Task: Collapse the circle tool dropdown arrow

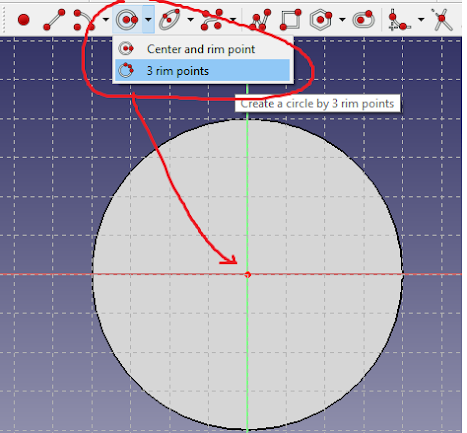Action: [148, 20]
